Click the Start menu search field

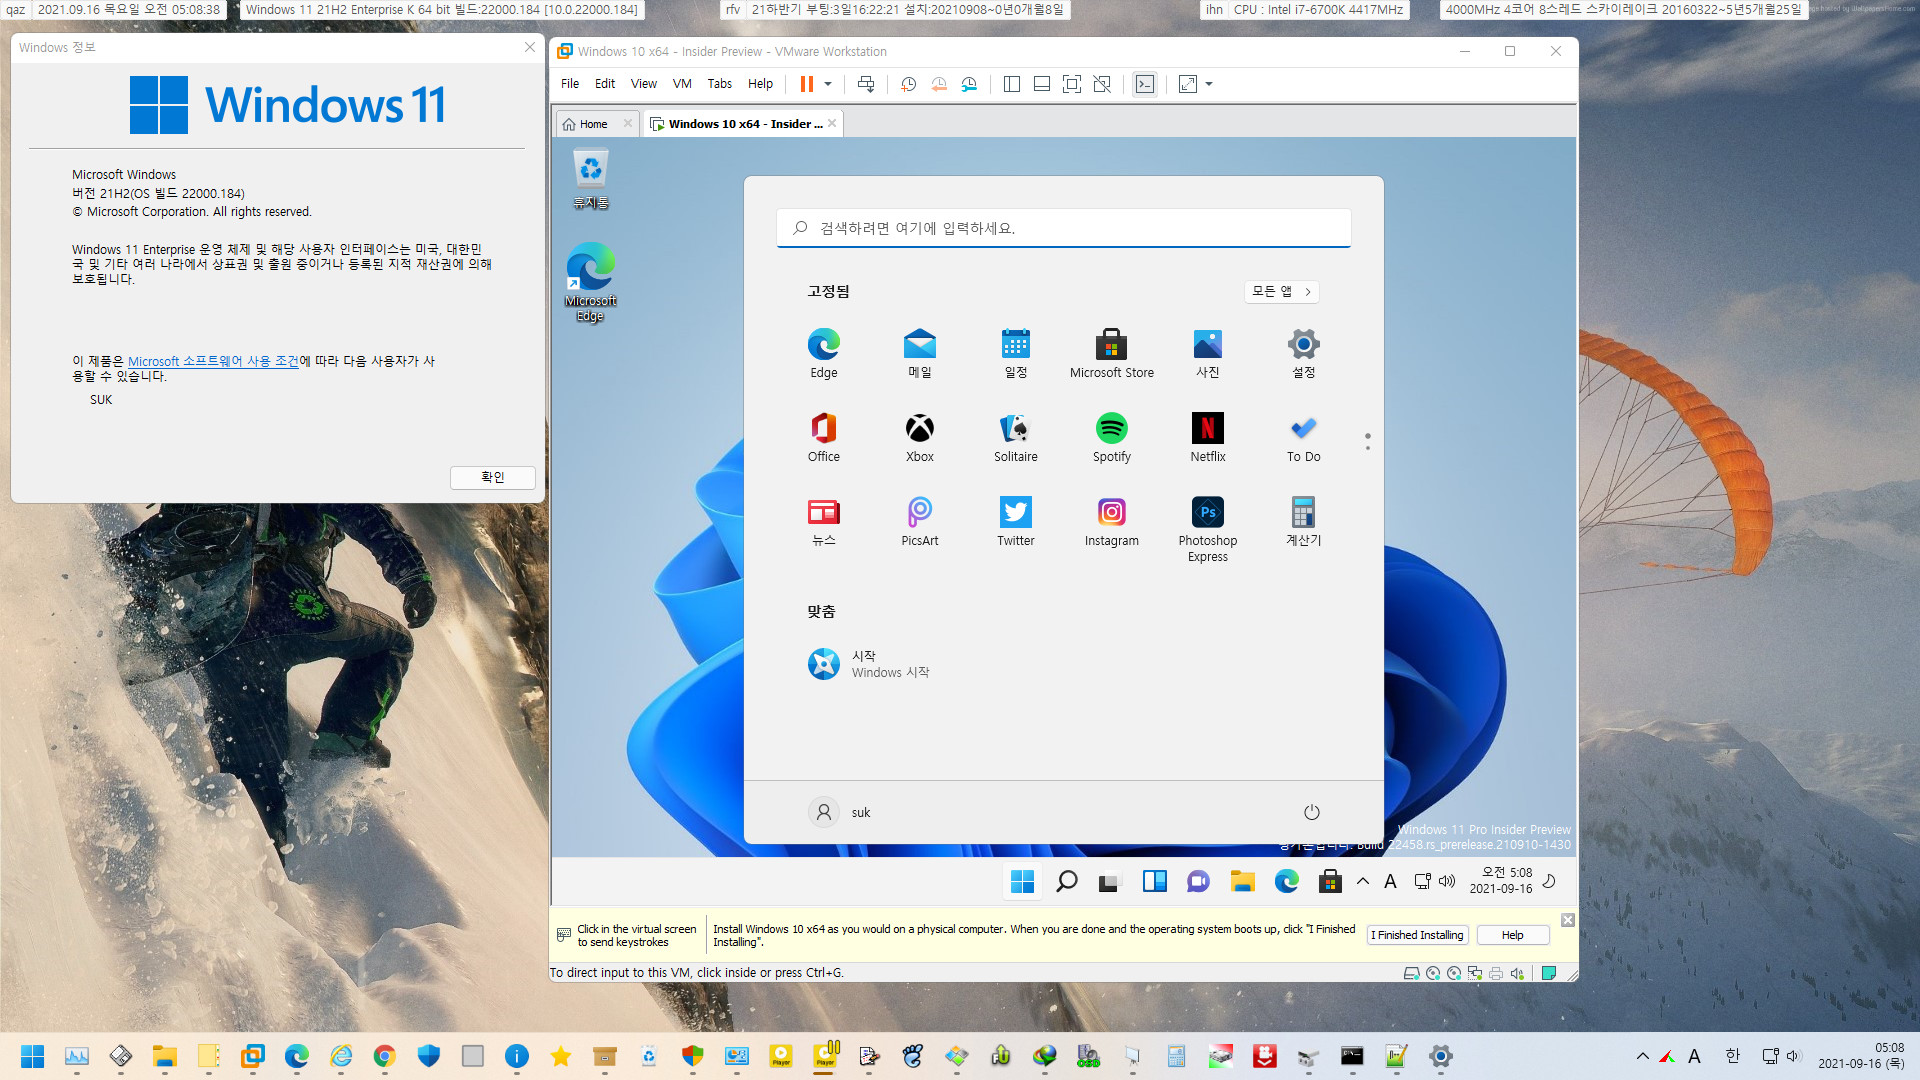[x=1064, y=228]
